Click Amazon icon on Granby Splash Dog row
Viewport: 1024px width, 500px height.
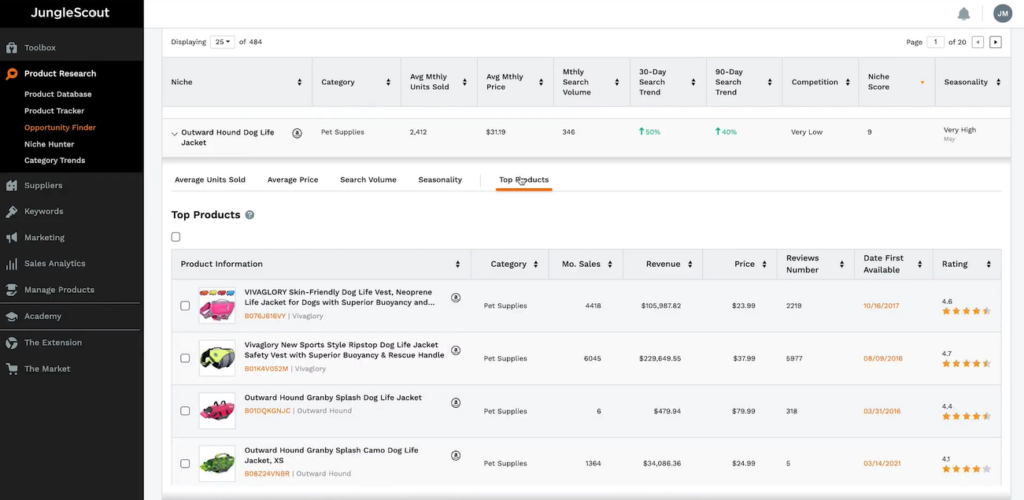click(x=456, y=403)
